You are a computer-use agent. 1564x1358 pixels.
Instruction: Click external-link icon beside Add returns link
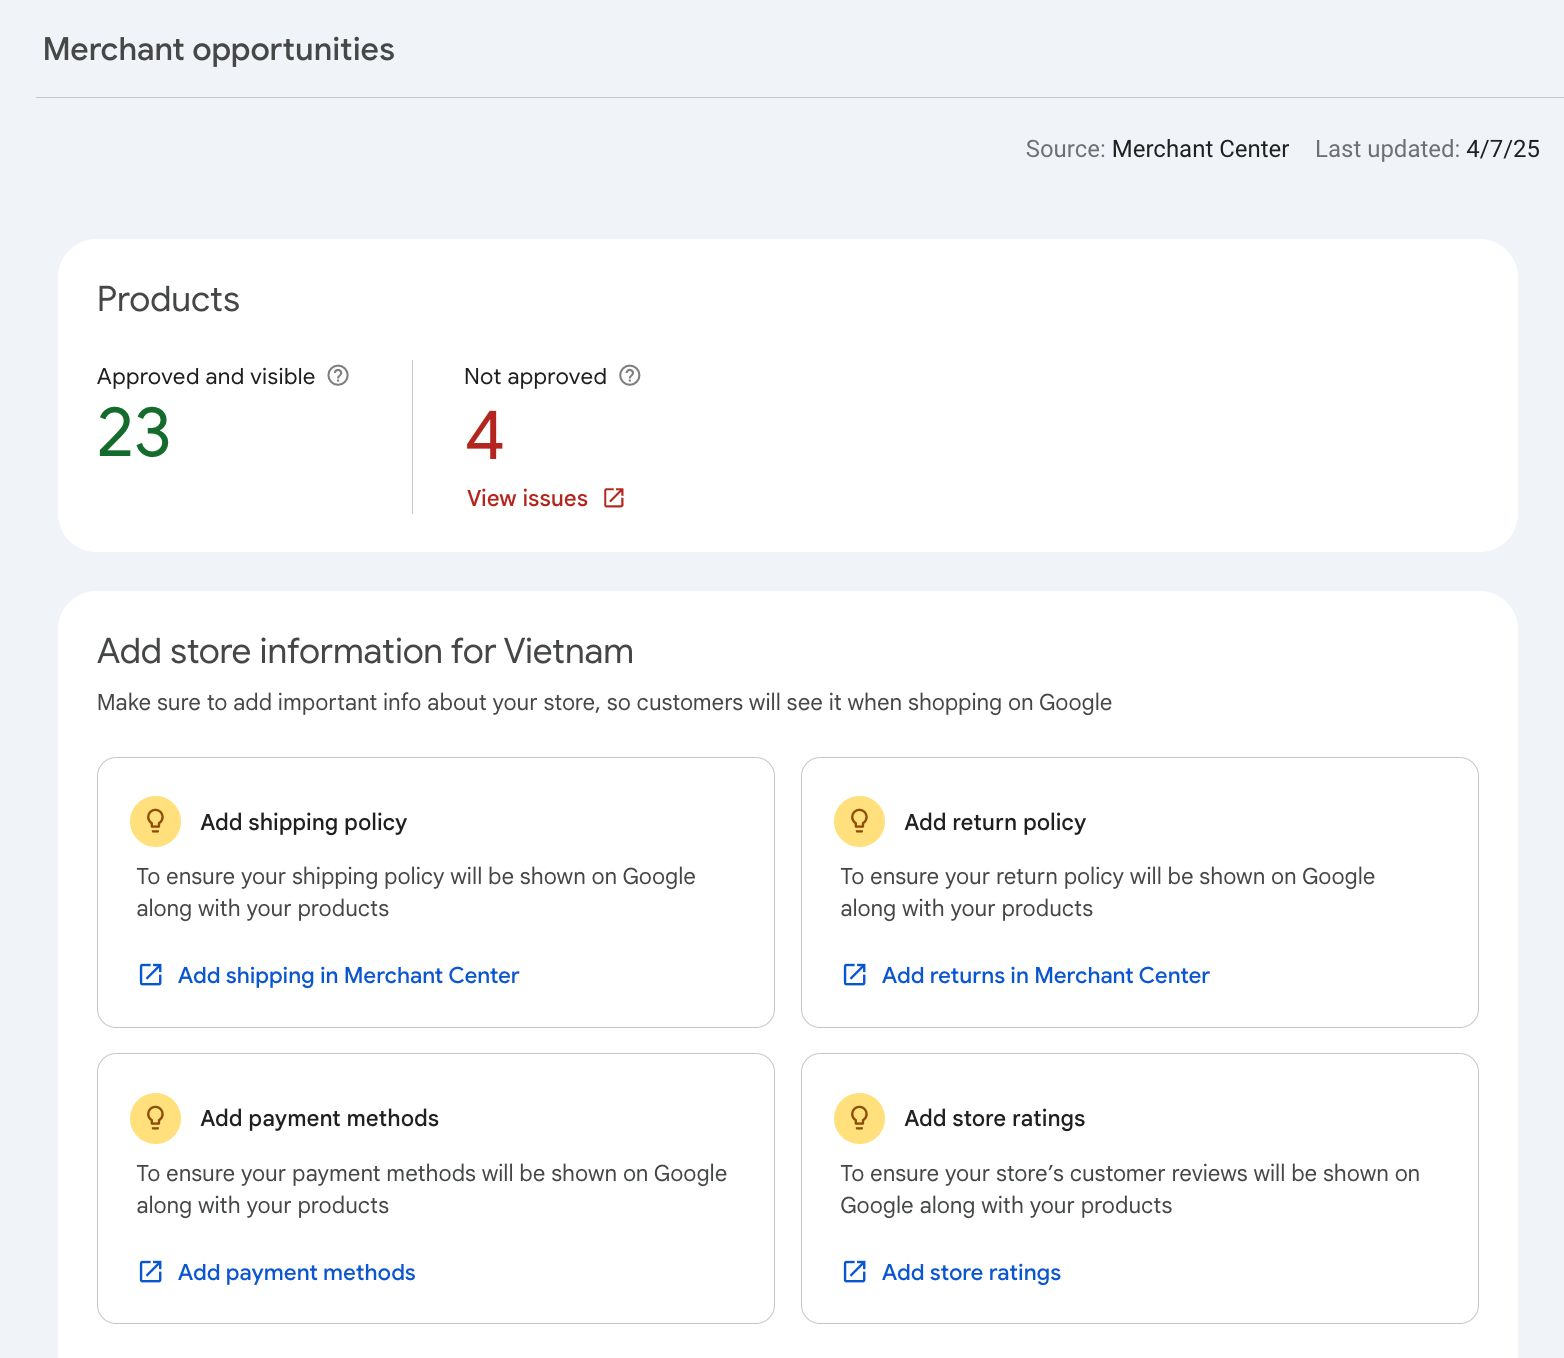point(854,974)
